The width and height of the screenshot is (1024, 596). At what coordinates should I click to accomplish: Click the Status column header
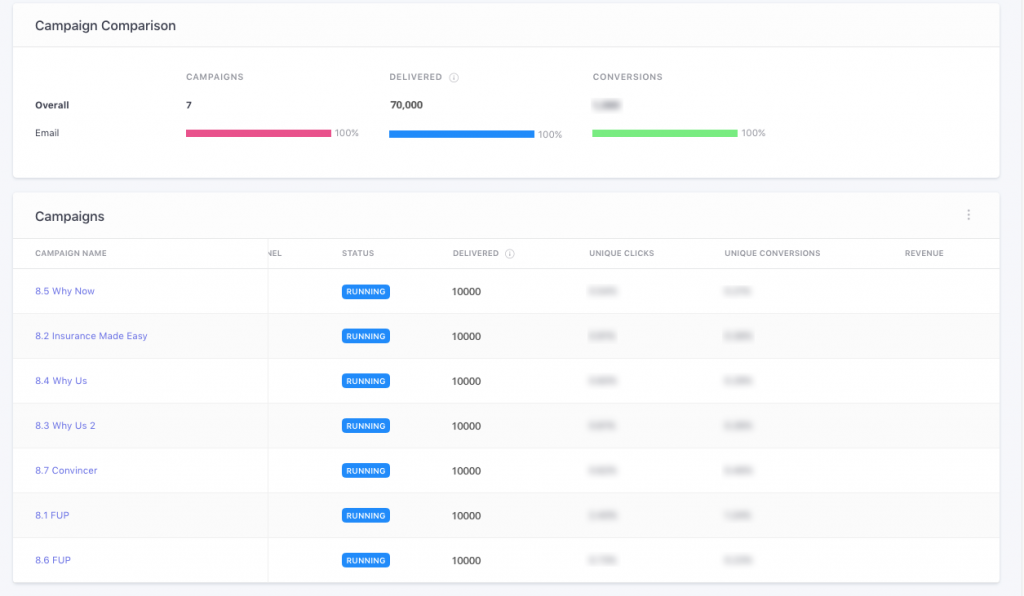click(x=357, y=254)
